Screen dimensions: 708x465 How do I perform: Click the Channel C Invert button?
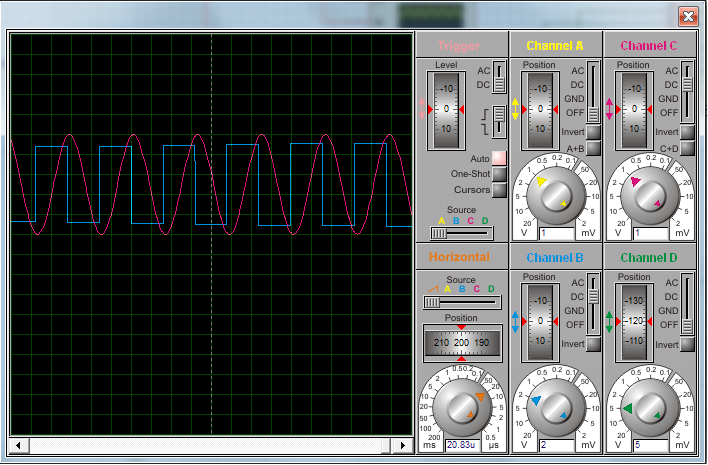click(x=687, y=132)
